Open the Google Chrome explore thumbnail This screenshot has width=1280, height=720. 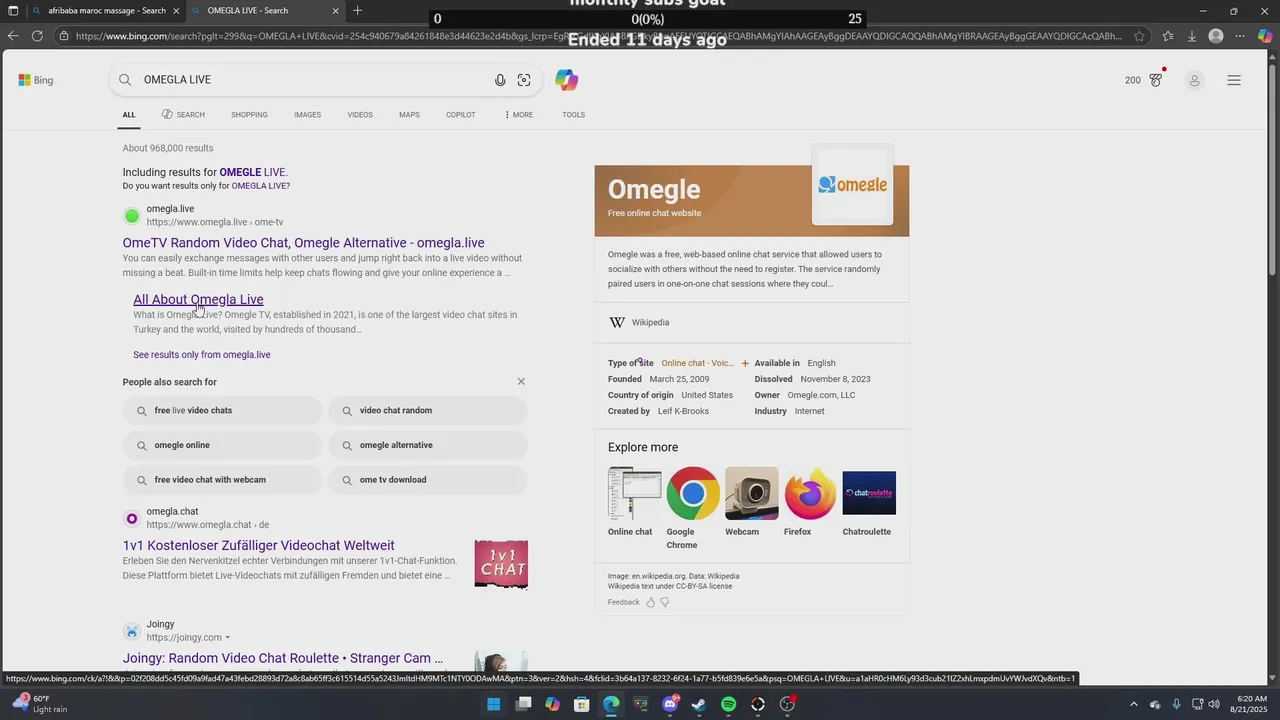tap(693, 493)
